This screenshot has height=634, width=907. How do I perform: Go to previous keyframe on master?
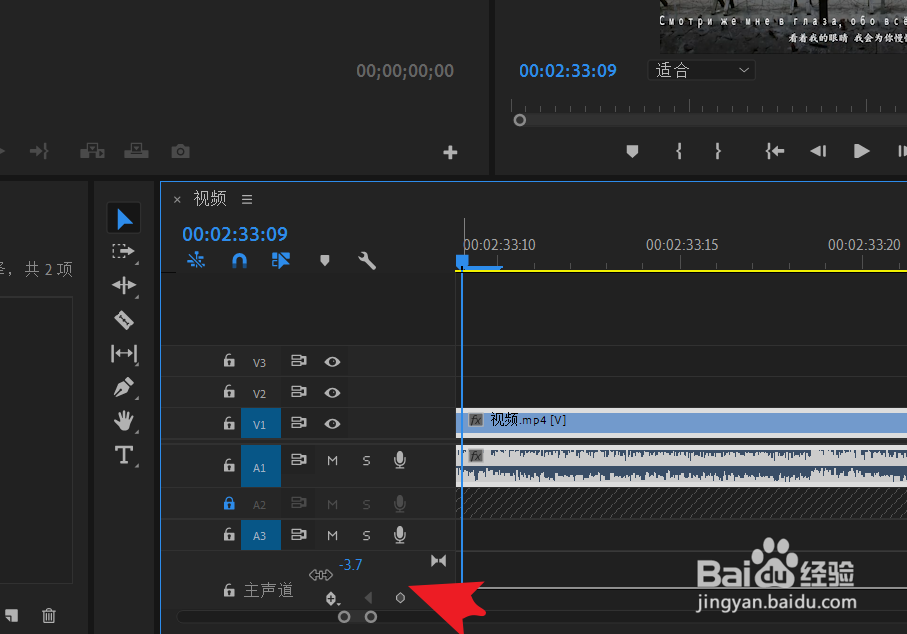point(368,598)
